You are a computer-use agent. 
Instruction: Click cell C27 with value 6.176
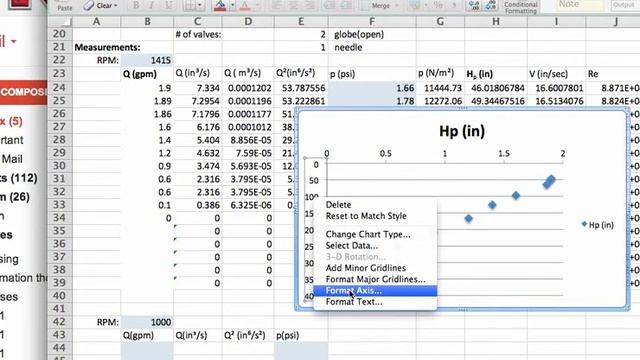coord(198,127)
